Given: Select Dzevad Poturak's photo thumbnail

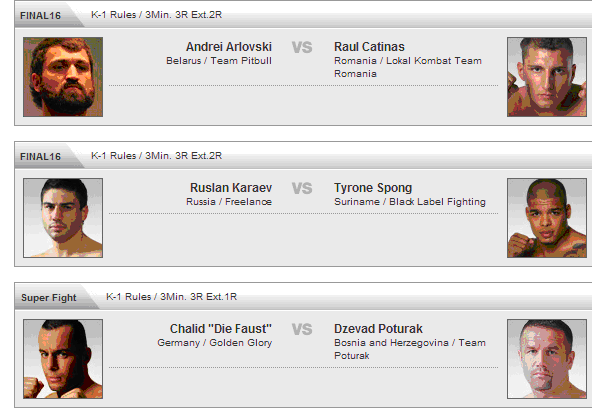Looking at the screenshot, I should (547, 359).
